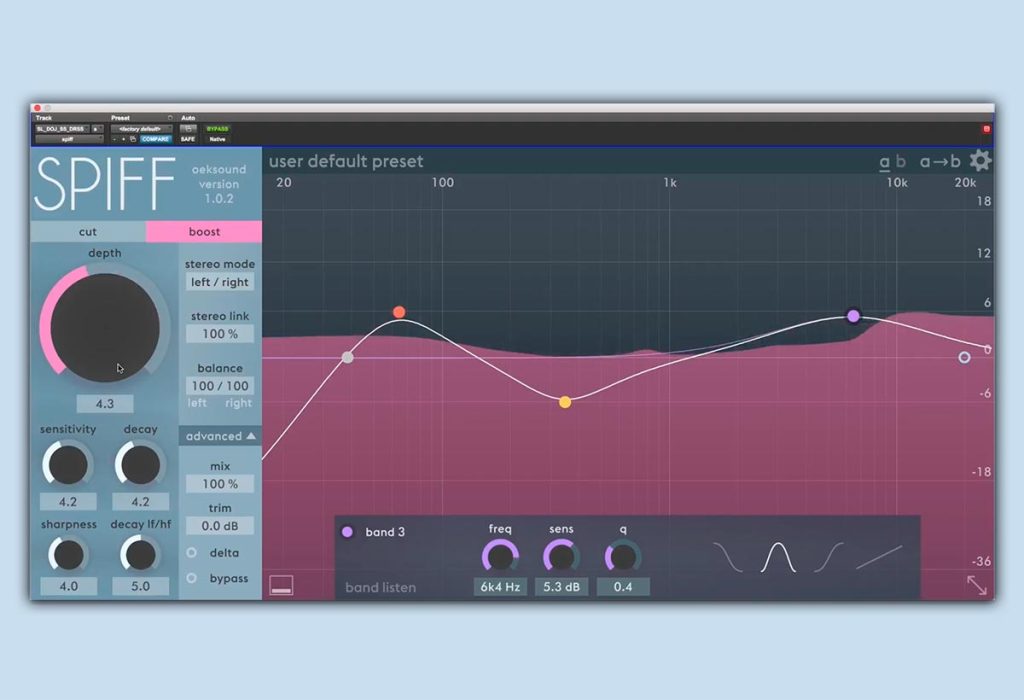The height and width of the screenshot is (700, 1024).
Task: Open the factory default preset dropdown
Action: 140,129
